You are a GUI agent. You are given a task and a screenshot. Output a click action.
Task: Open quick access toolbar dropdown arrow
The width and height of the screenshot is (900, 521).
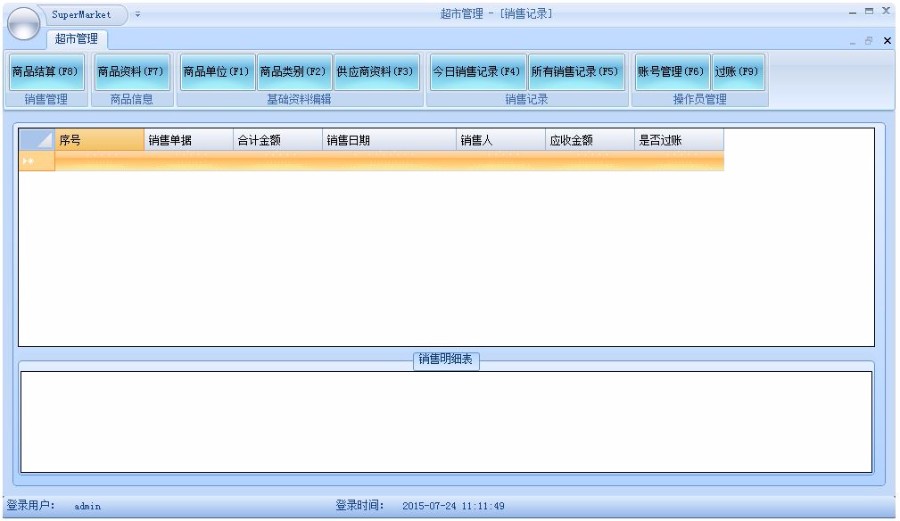(138, 14)
